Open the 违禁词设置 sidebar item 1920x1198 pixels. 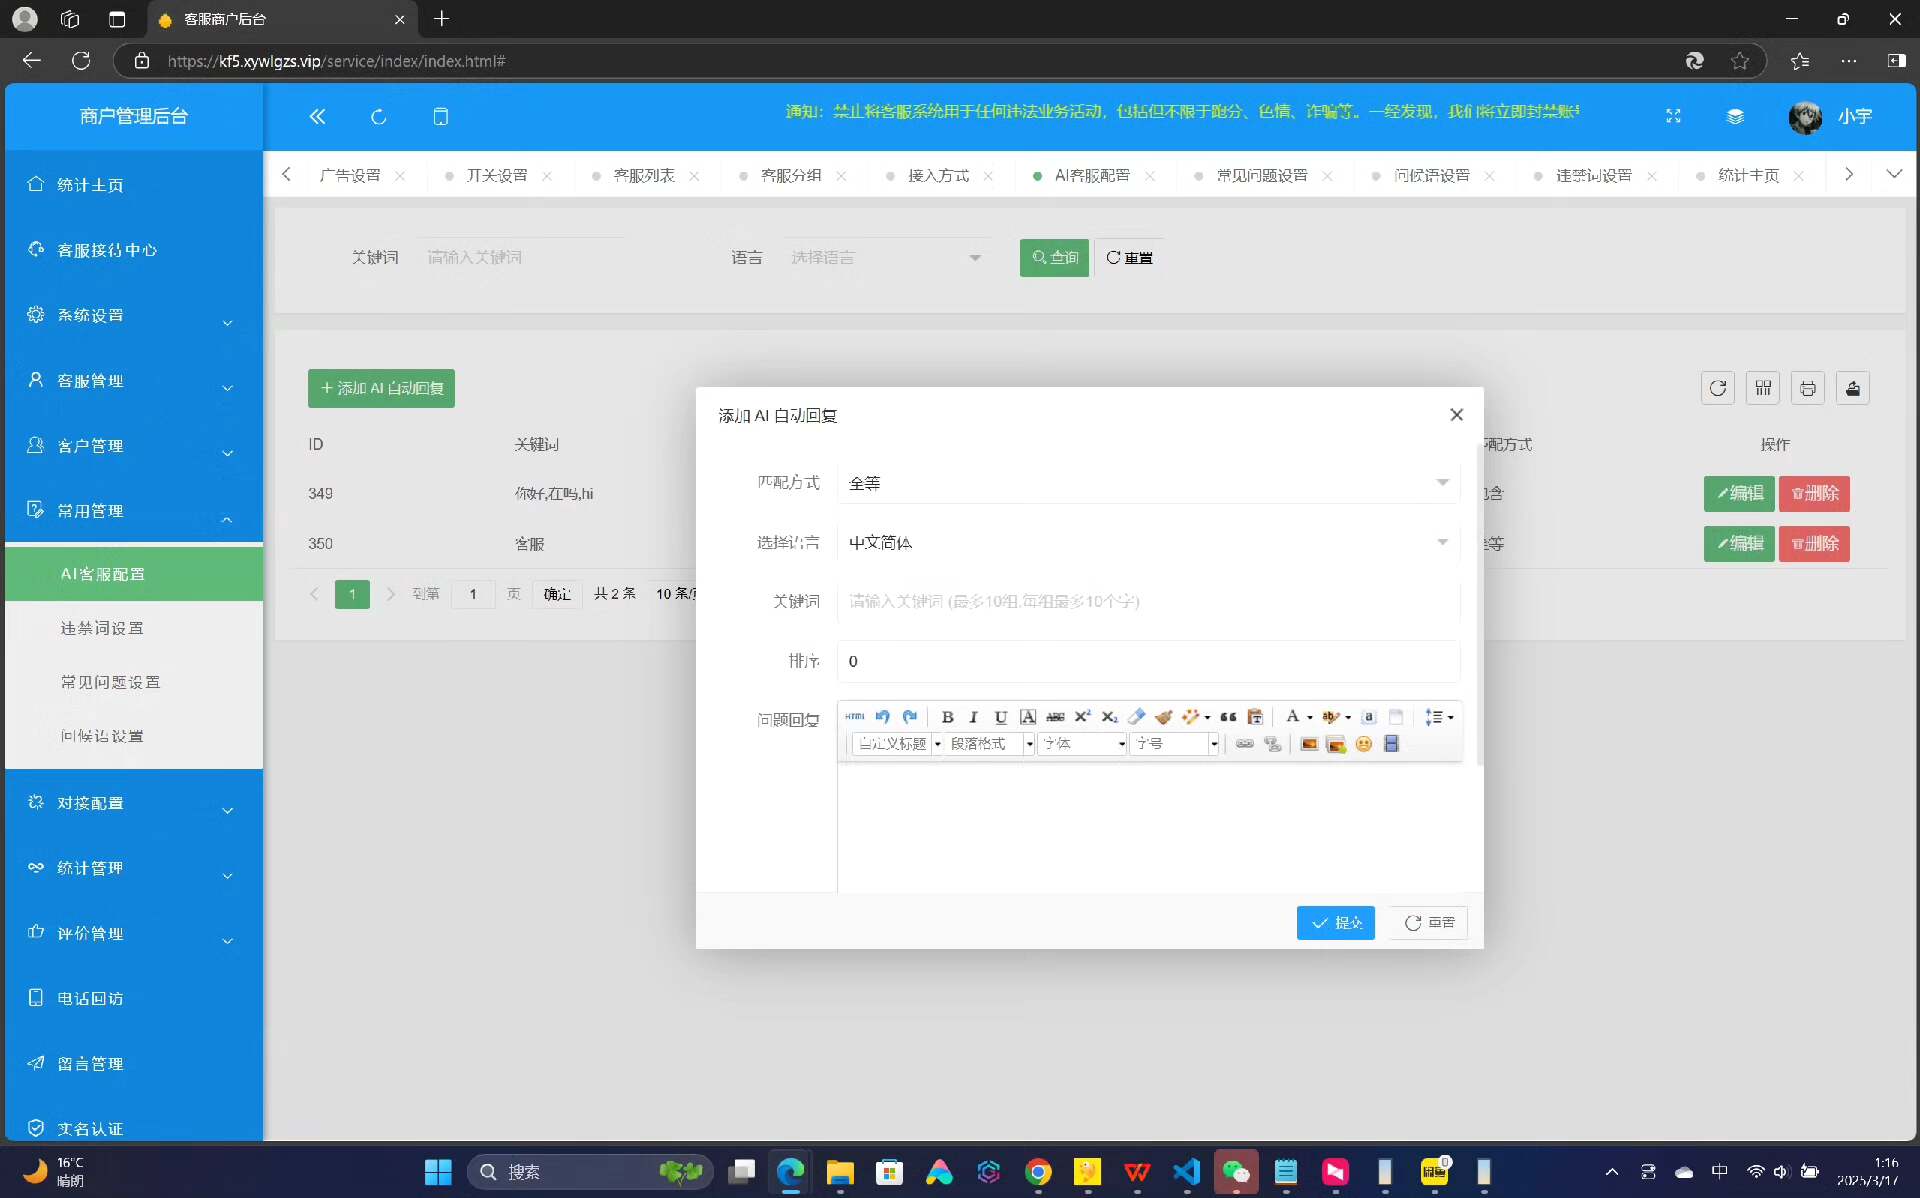[x=102, y=628]
